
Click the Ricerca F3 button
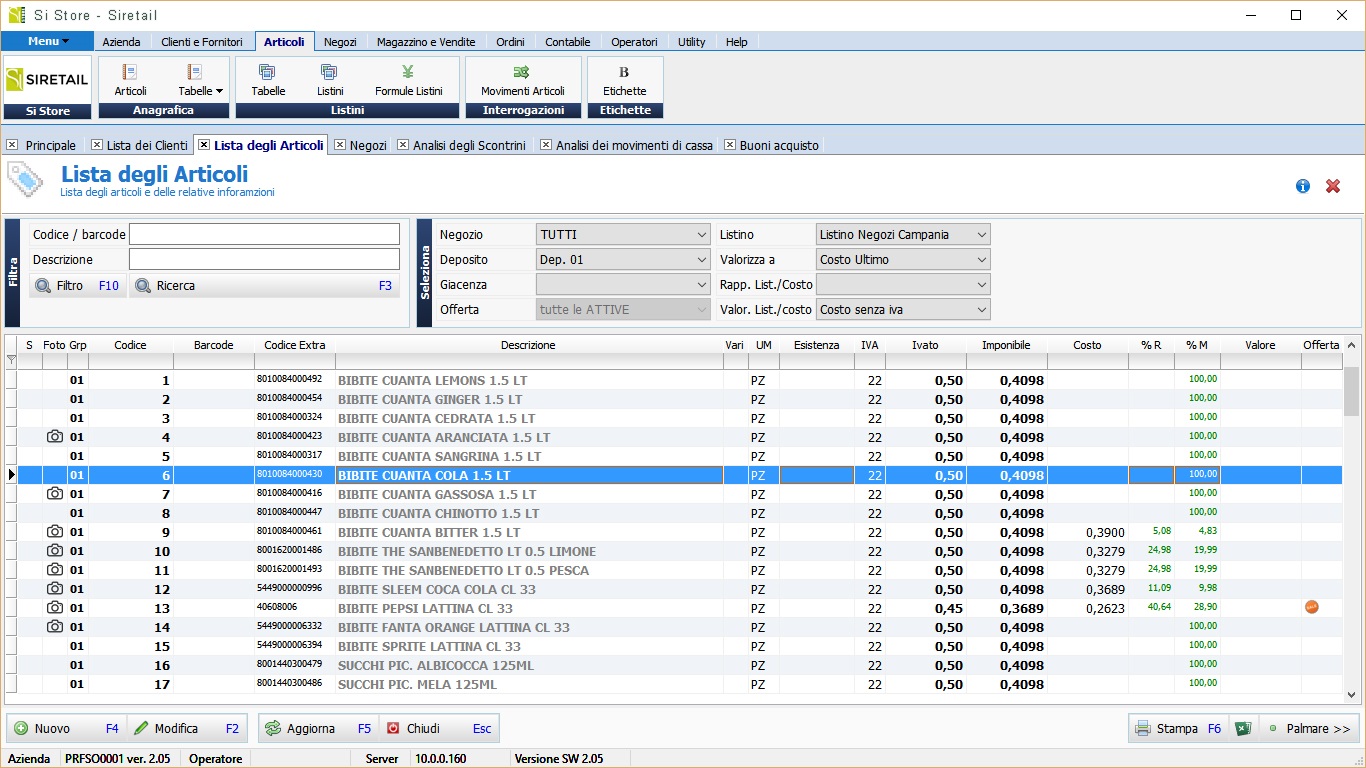(264, 286)
